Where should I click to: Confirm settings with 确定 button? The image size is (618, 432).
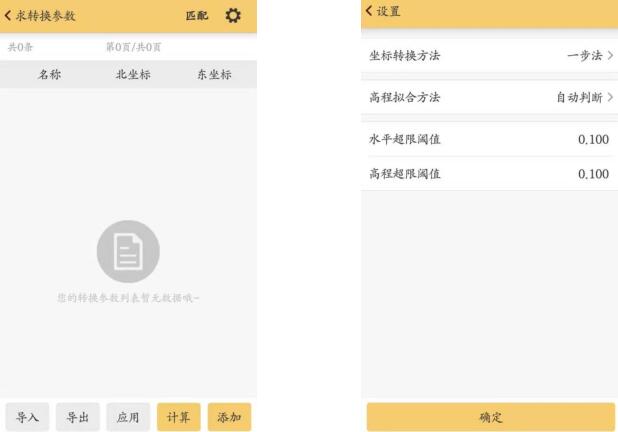tap(491, 417)
